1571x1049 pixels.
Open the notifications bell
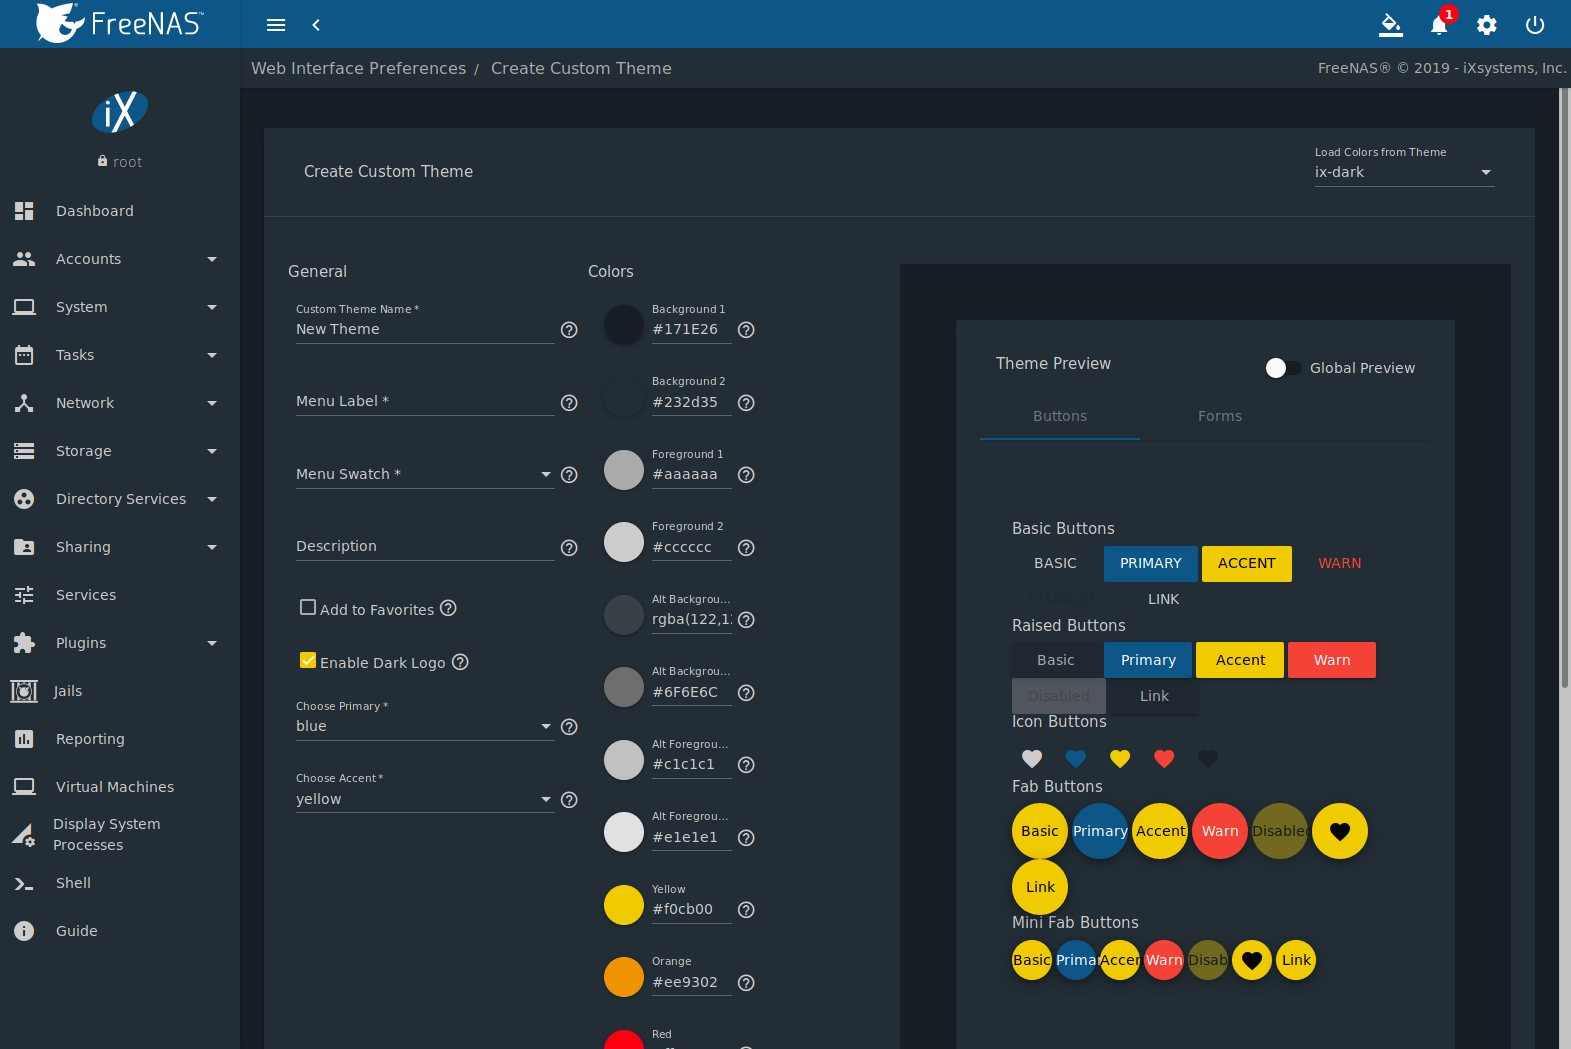pyautogui.click(x=1439, y=25)
